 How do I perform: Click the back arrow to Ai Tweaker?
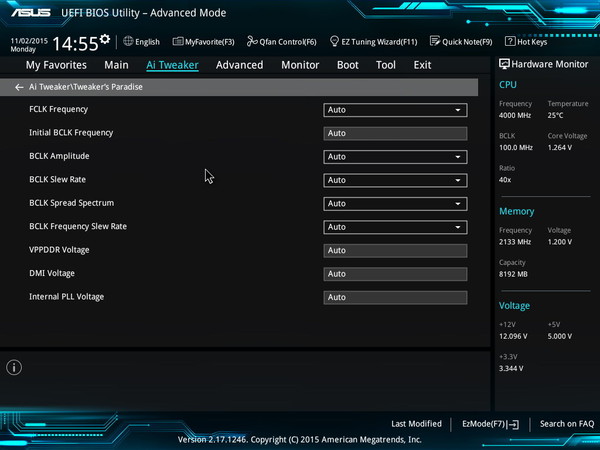pyautogui.click(x=19, y=87)
